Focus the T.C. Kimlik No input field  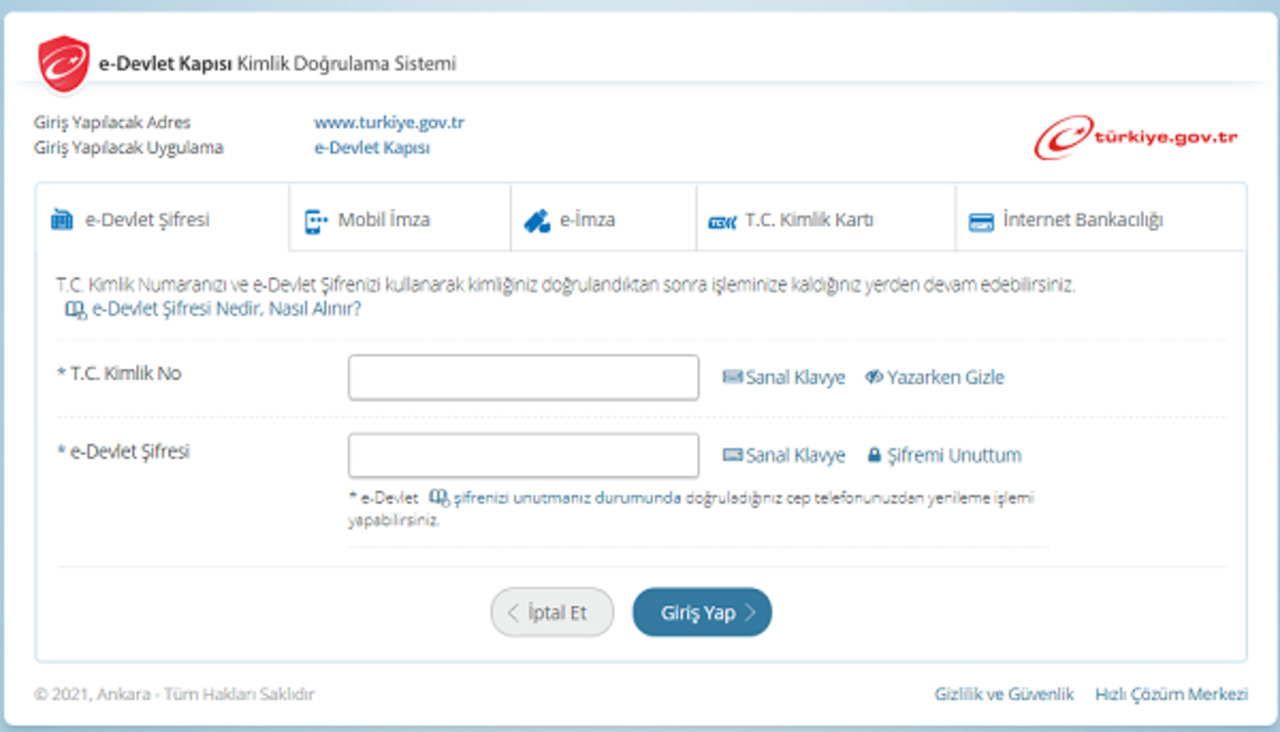(523, 377)
